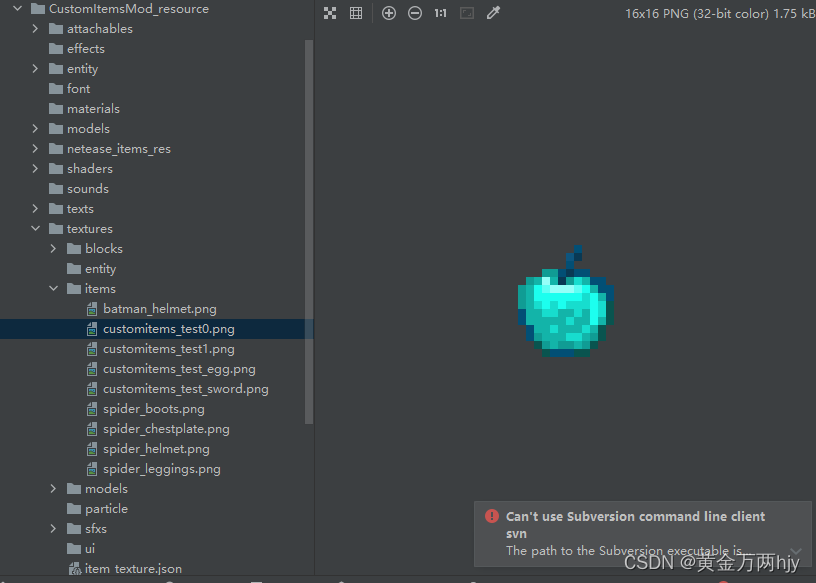Expand the top-level entity folder
Viewport: 816px width, 583px height.
click(x=35, y=69)
